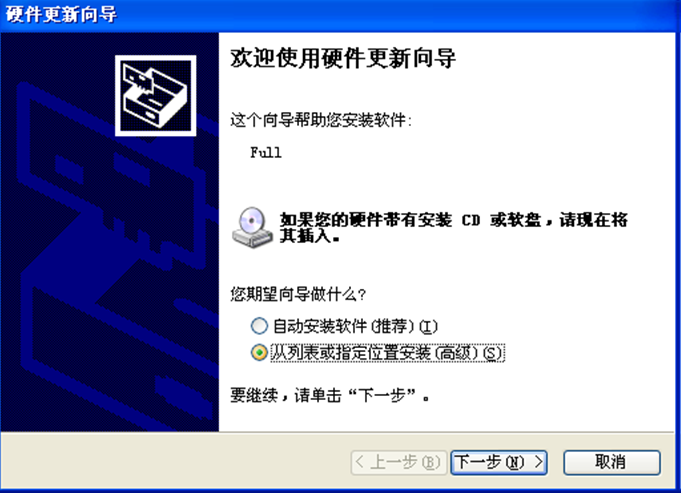681x493 pixels.
Task: Click the hardware card wizard icon
Action: pyautogui.click(x=155, y=96)
